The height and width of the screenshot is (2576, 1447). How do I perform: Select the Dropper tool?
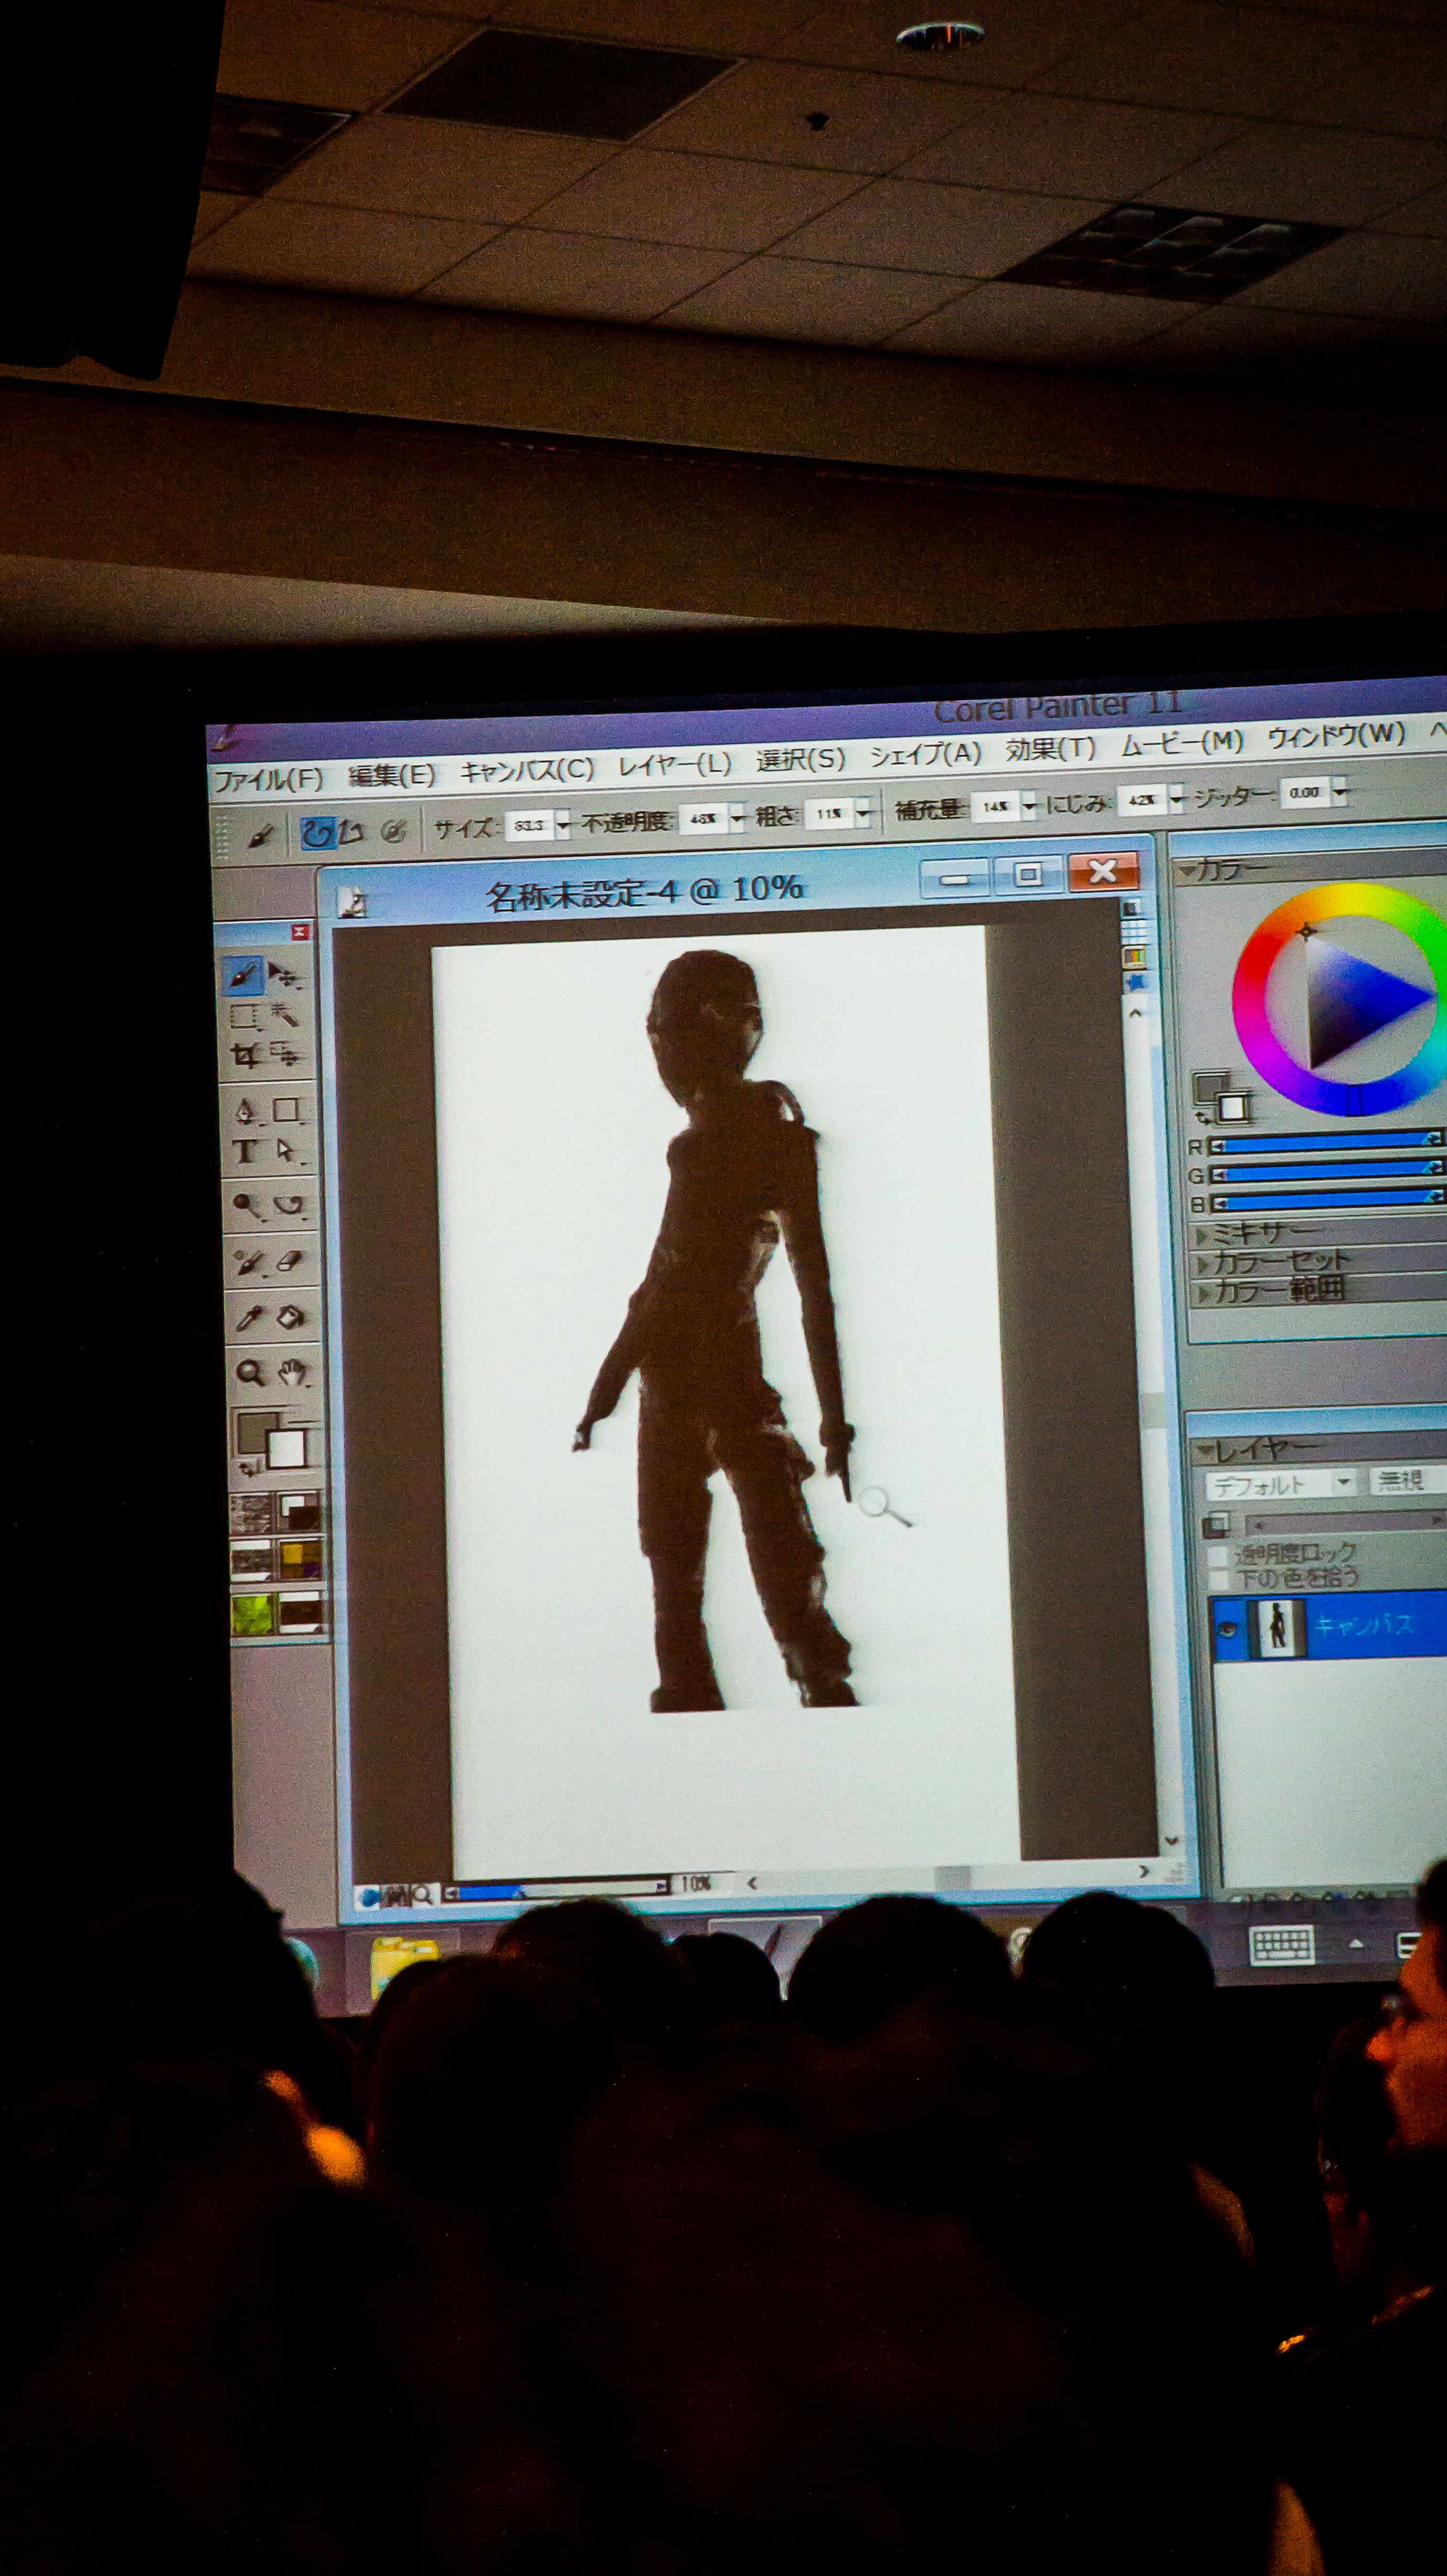coord(249,1318)
